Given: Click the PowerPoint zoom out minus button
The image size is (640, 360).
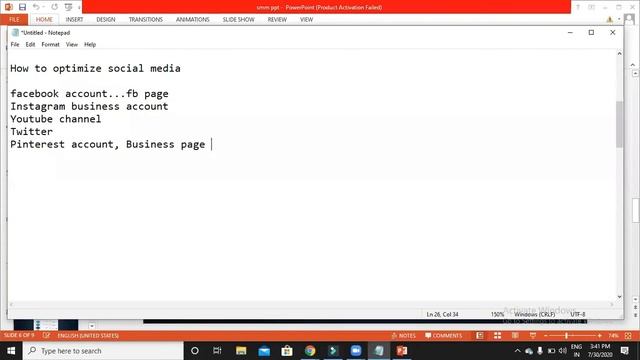Looking at the screenshot, I should click(546, 336).
